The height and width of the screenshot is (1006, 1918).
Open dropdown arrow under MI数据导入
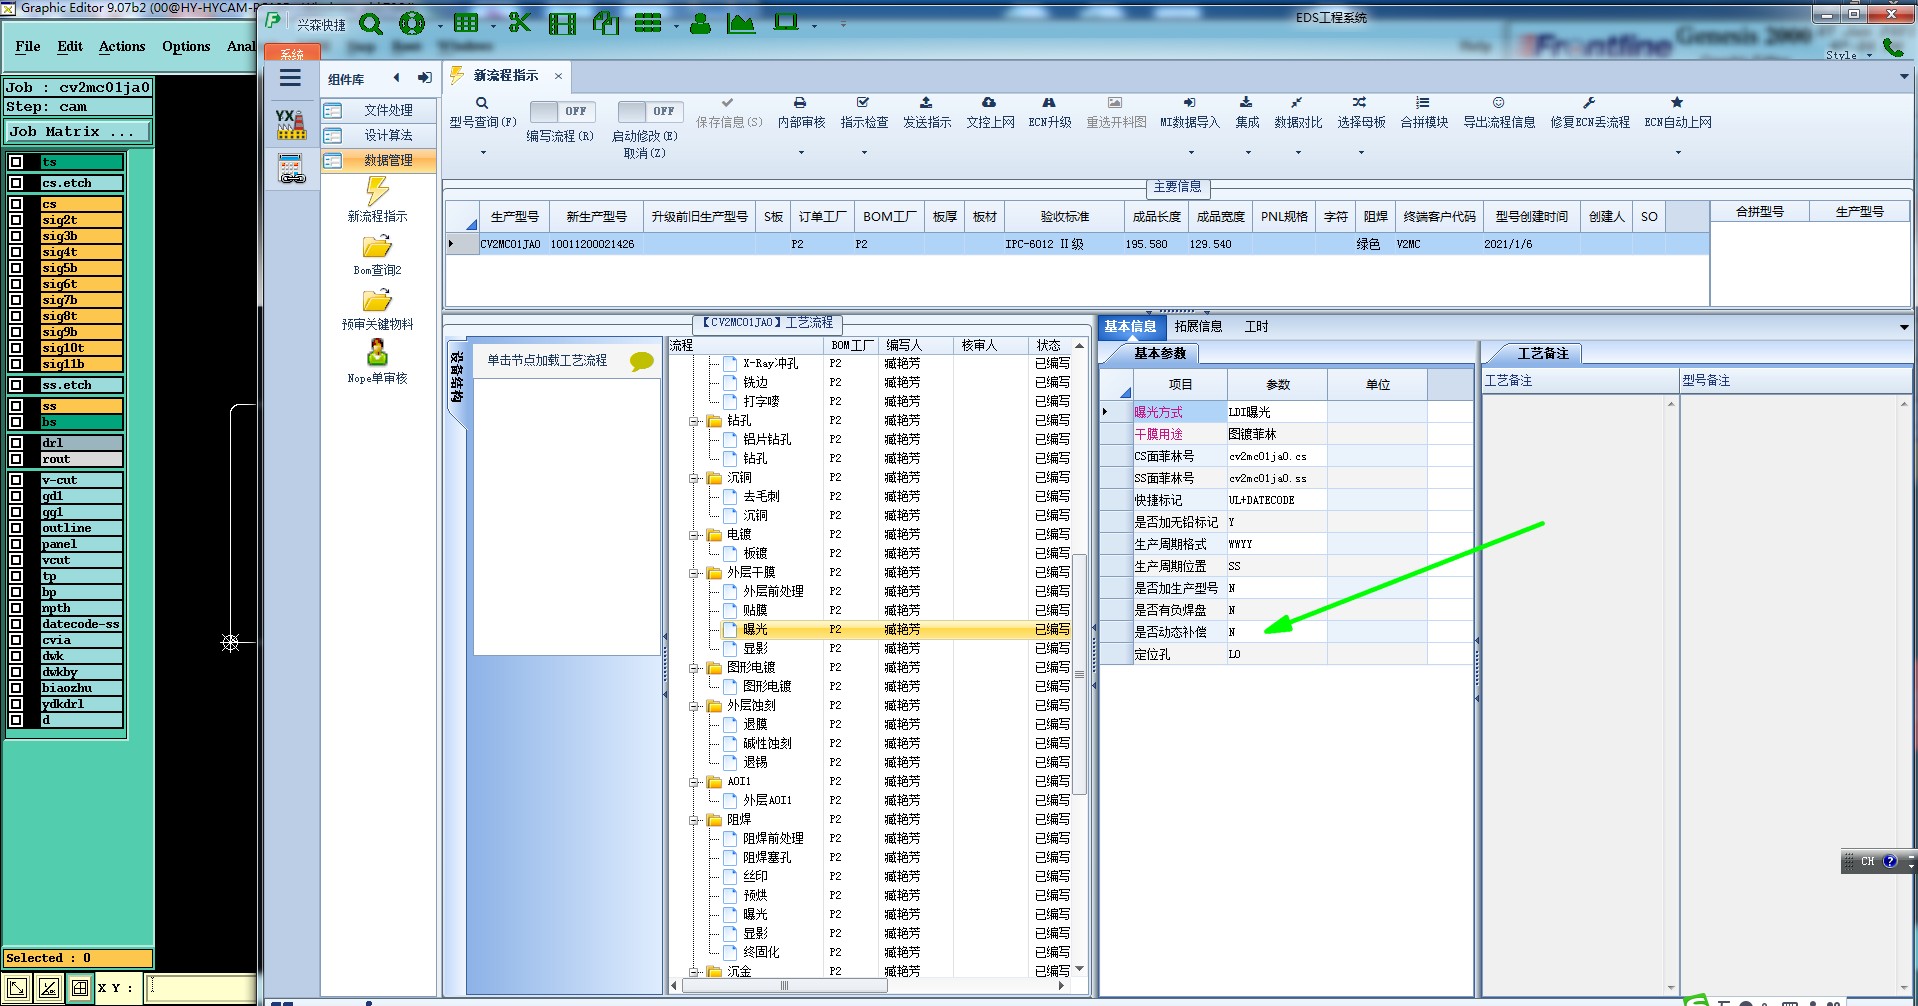(1191, 153)
